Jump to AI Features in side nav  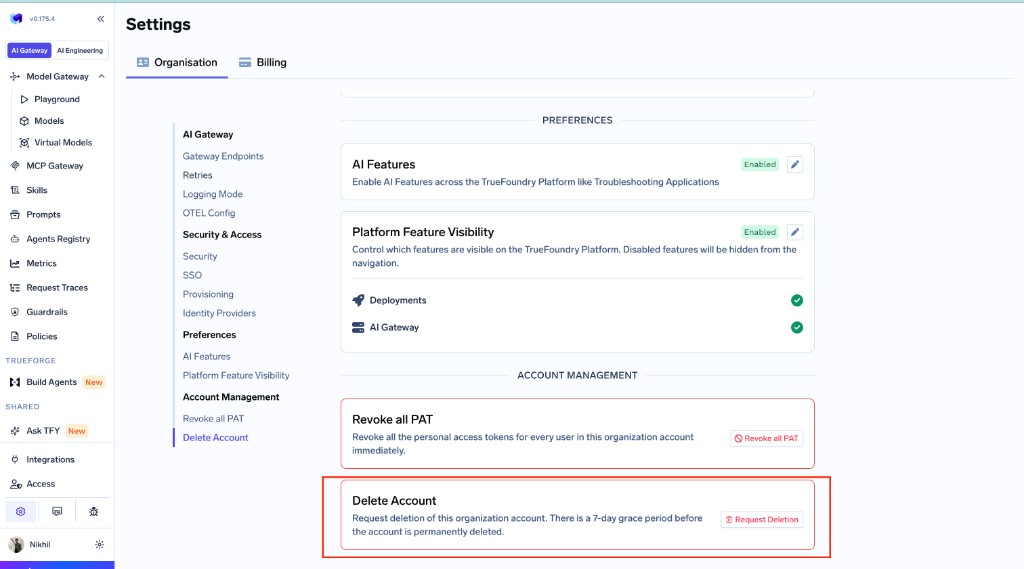[206, 356]
